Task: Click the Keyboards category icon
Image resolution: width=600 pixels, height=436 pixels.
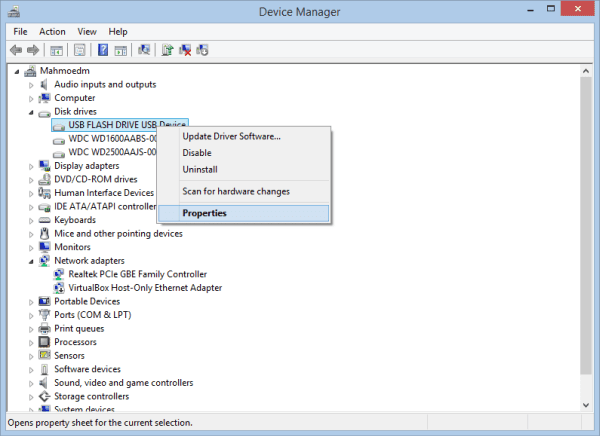Action: pyautogui.click(x=44, y=220)
